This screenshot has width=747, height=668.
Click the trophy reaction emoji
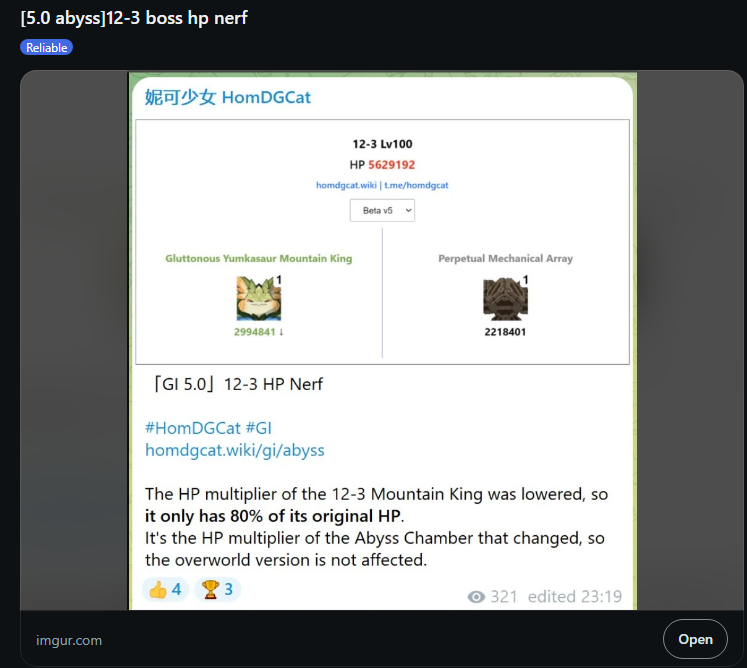[210, 589]
